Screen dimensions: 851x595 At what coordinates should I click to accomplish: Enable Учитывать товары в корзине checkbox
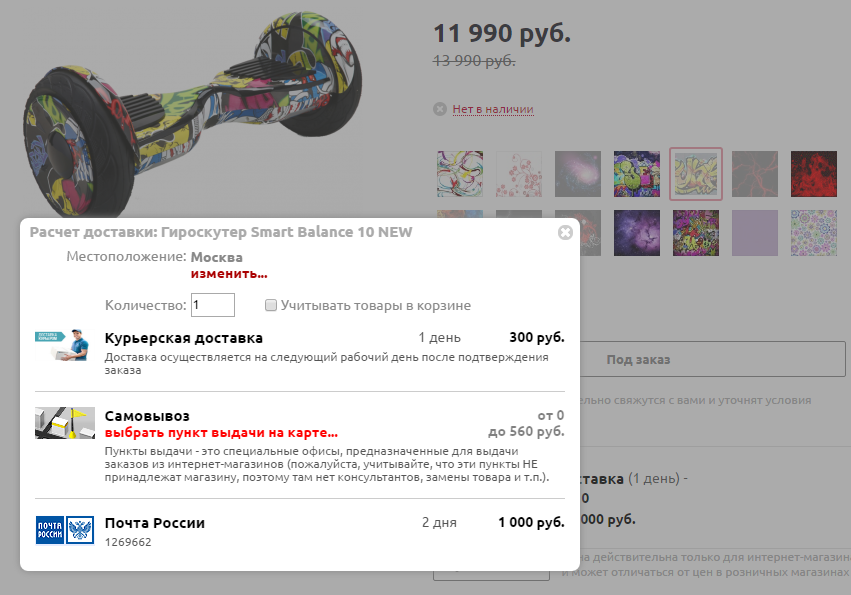(x=270, y=305)
